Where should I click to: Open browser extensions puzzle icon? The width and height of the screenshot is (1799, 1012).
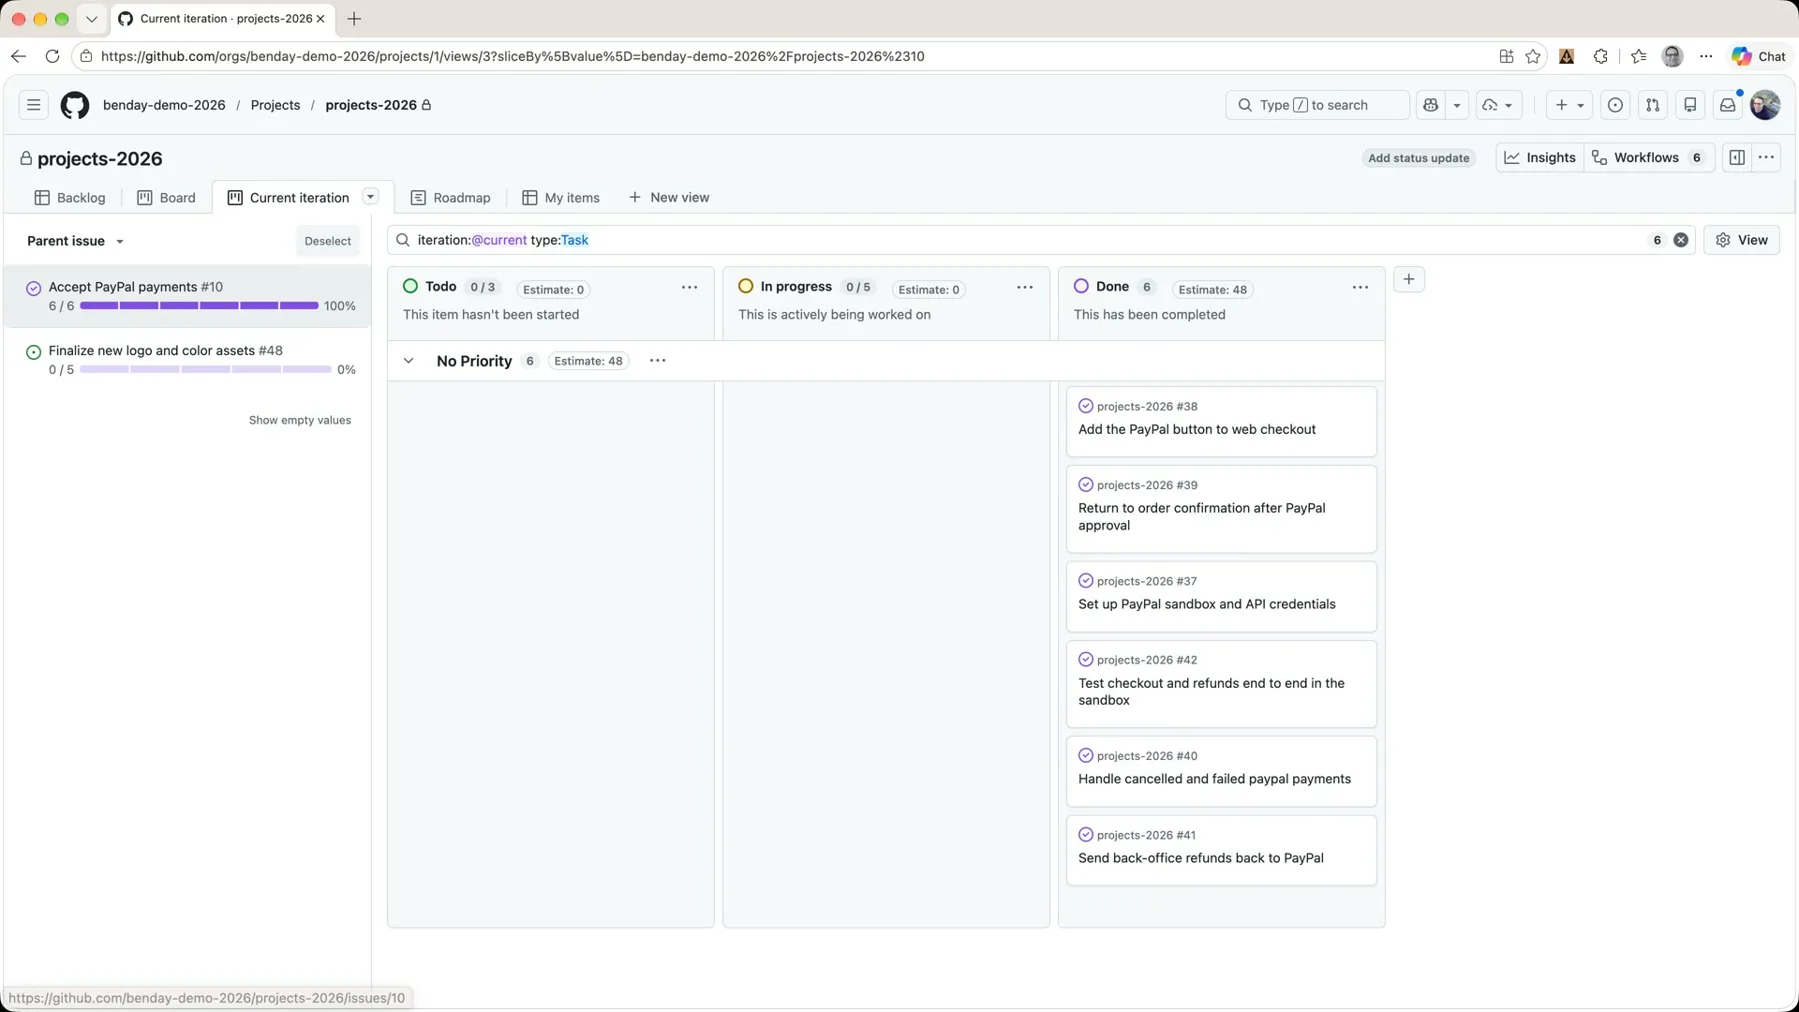(1601, 56)
